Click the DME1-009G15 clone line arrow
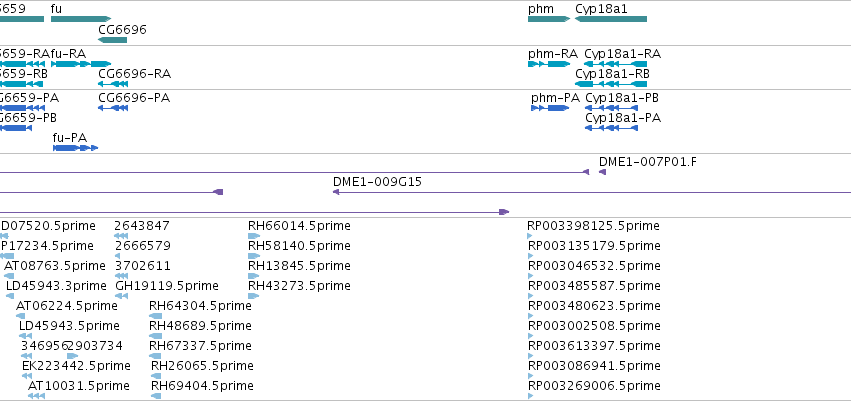The width and height of the screenshot is (851, 401). point(592,192)
